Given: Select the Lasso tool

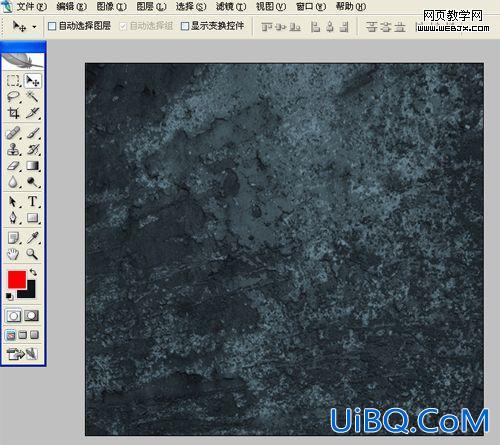Looking at the screenshot, I should tap(13, 97).
